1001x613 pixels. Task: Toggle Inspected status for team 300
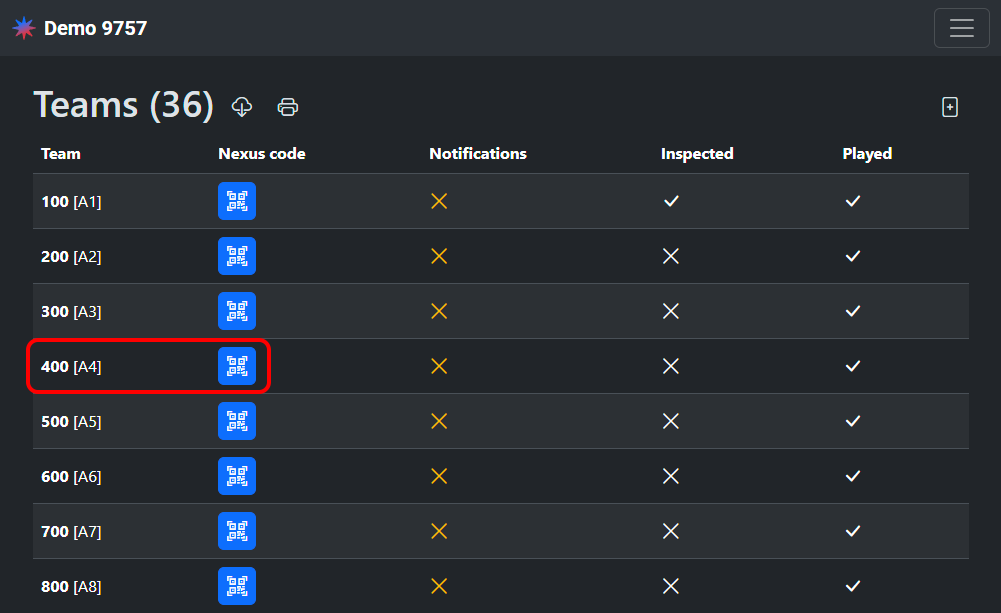(671, 311)
